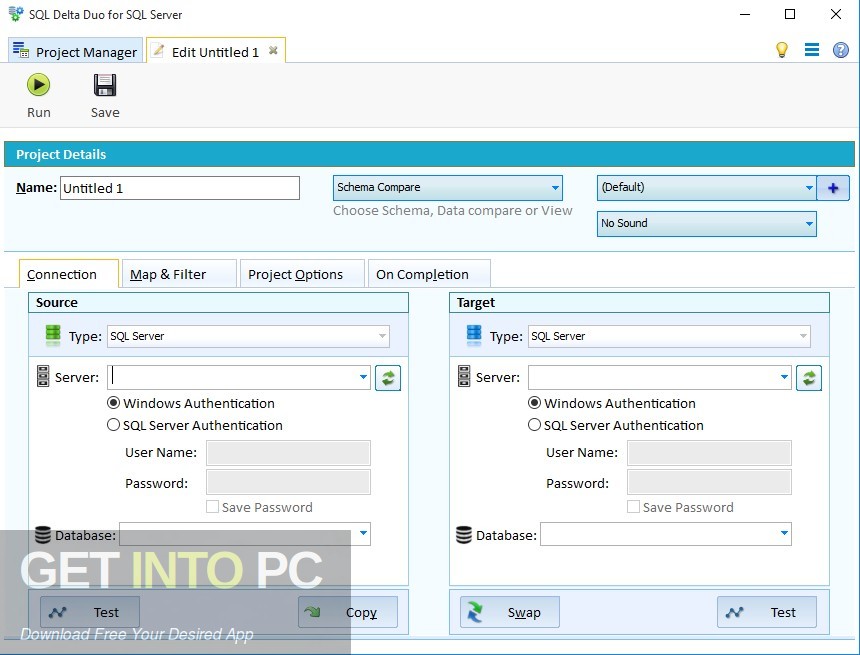Close the Edit Untitled 1 tab

(x=273, y=51)
